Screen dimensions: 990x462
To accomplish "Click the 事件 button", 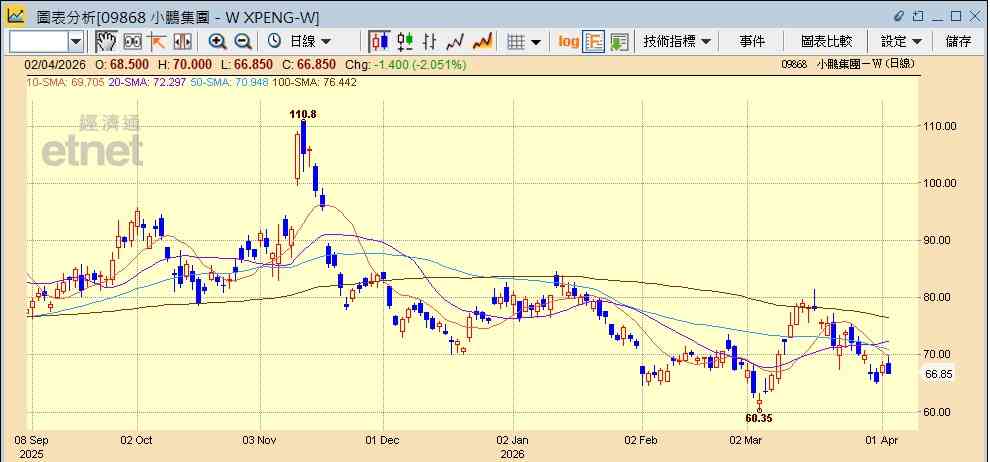I will (752, 42).
